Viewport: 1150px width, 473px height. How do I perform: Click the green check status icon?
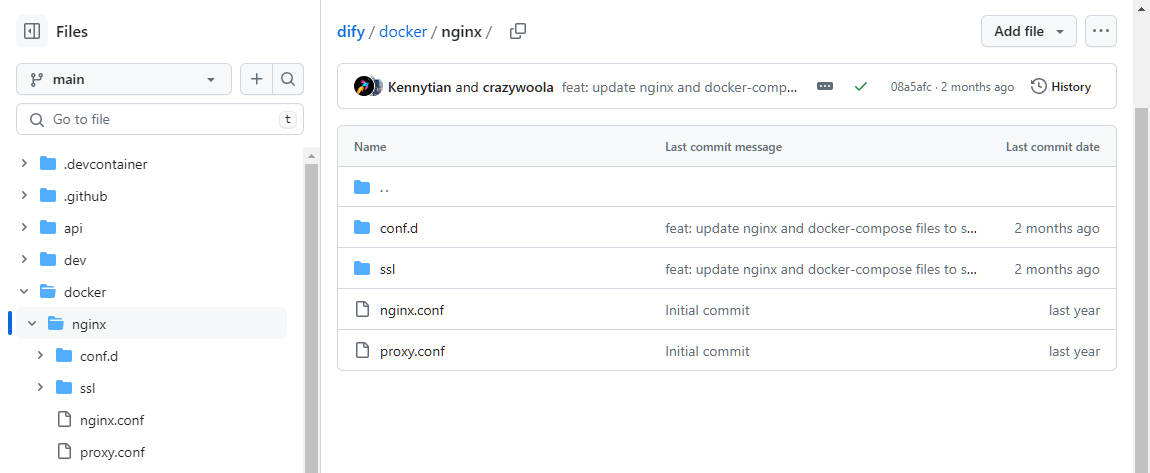(861, 87)
